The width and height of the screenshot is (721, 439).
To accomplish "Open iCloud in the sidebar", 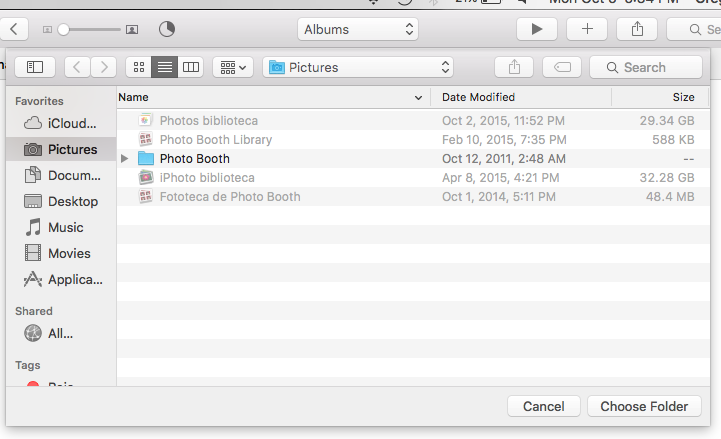I will (61, 123).
